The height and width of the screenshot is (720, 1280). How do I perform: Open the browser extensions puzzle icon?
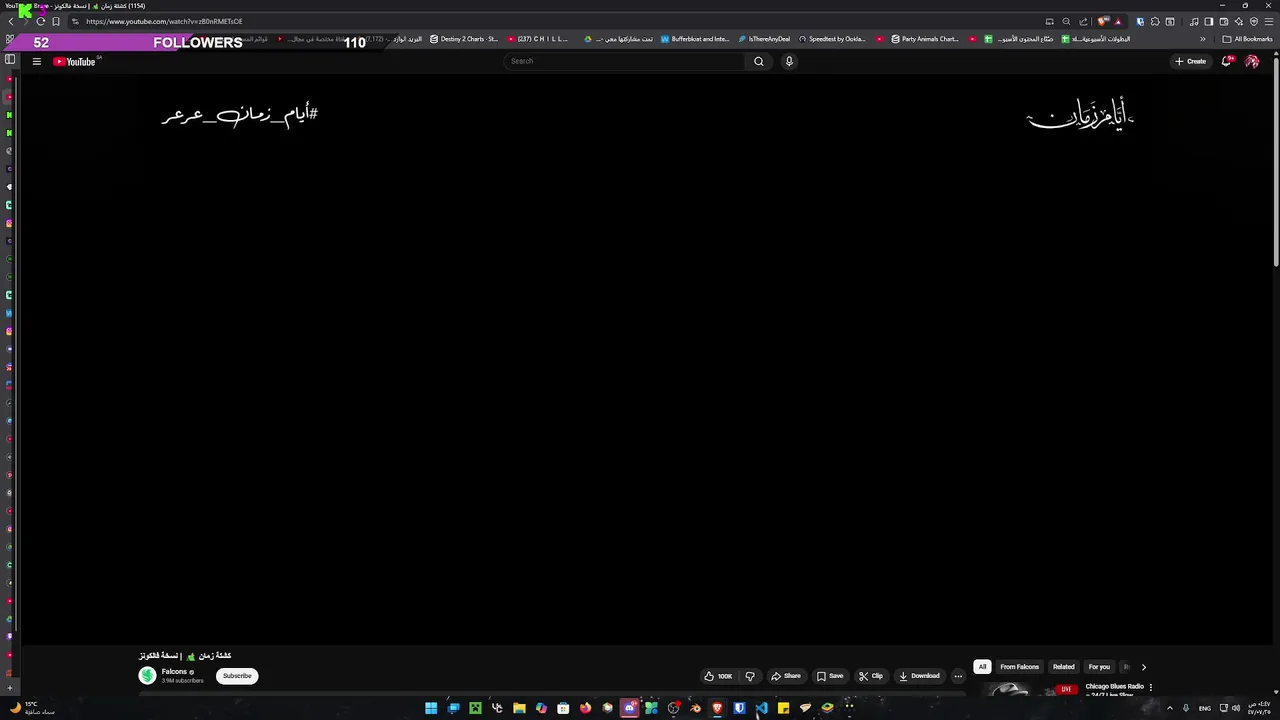1155,21
